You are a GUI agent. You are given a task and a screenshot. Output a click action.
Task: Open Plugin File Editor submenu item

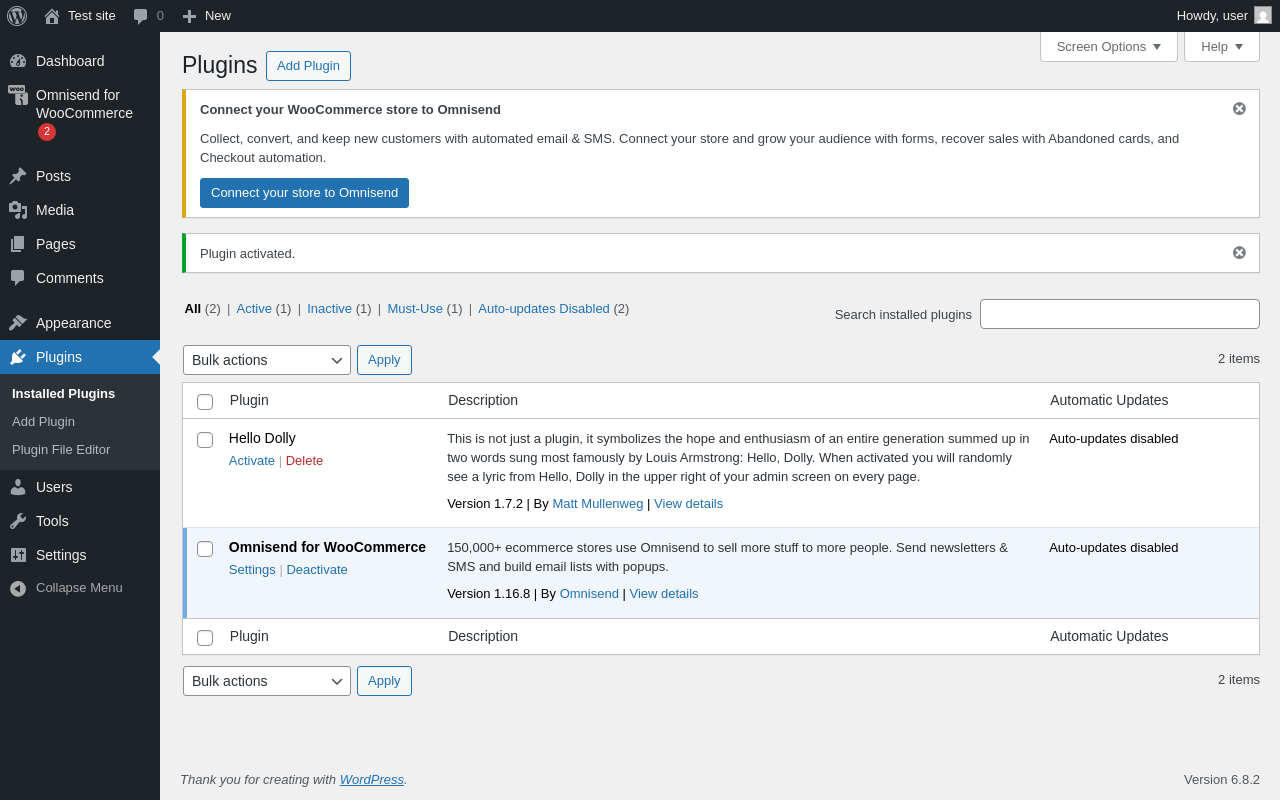click(x=61, y=450)
